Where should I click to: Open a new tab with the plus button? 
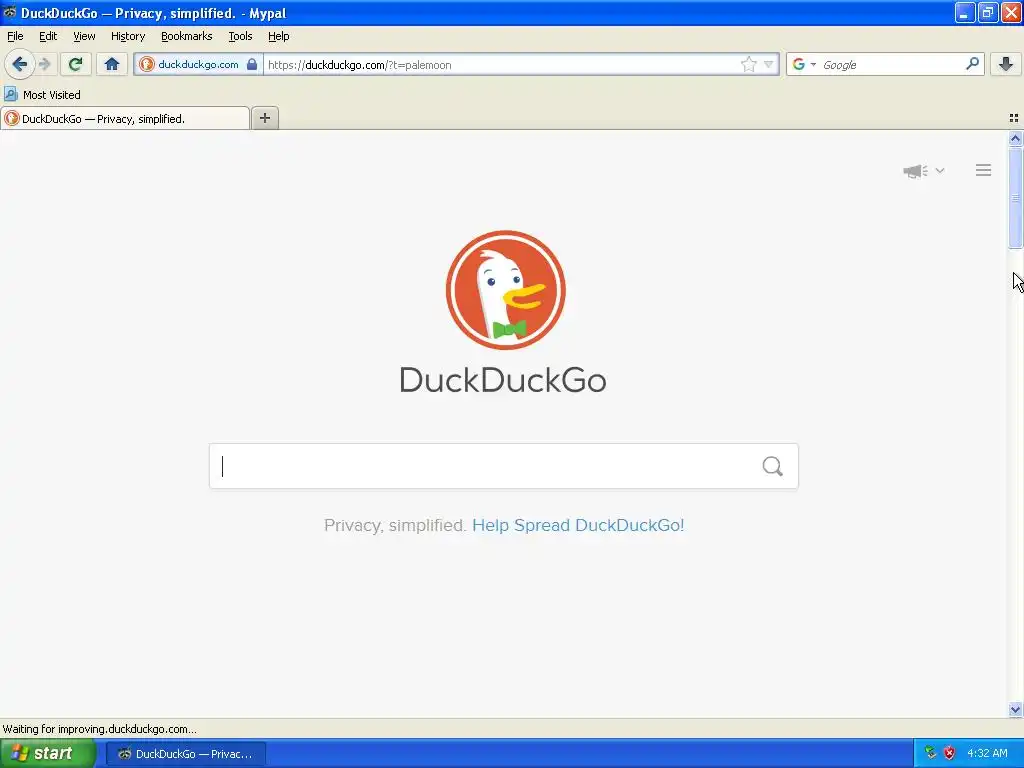point(264,118)
